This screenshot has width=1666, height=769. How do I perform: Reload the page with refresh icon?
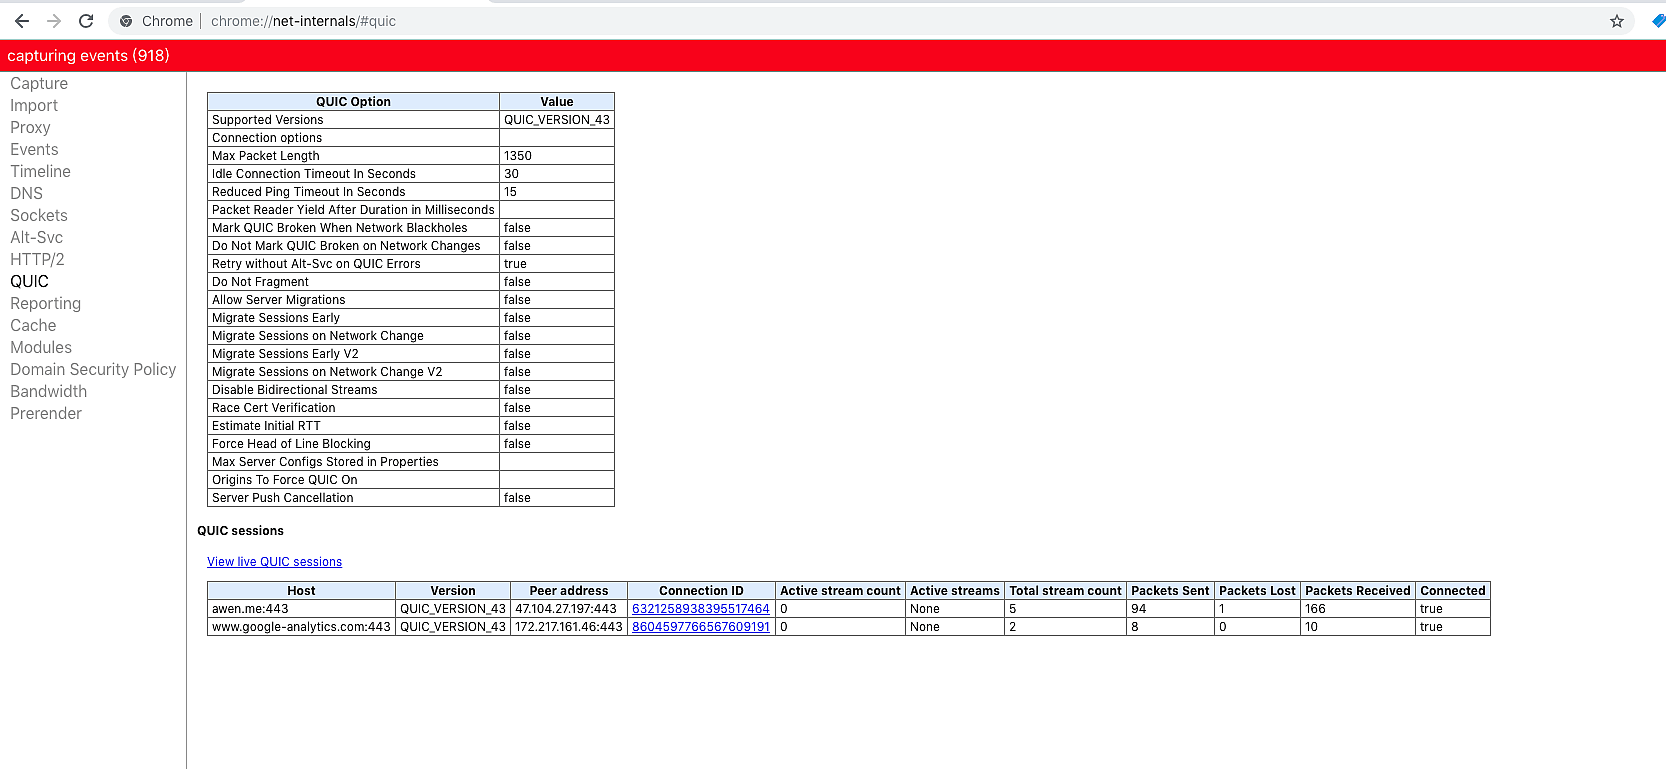(86, 21)
